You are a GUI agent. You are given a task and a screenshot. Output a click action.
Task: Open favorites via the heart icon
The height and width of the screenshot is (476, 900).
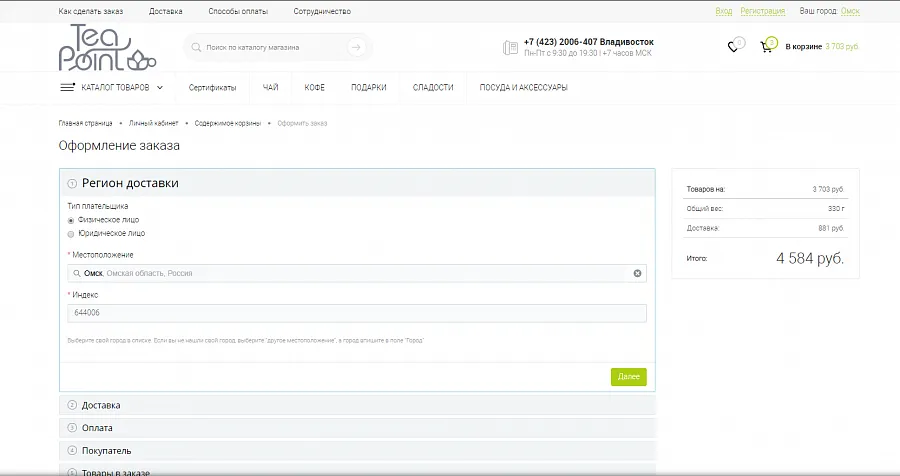[x=733, y=47]
